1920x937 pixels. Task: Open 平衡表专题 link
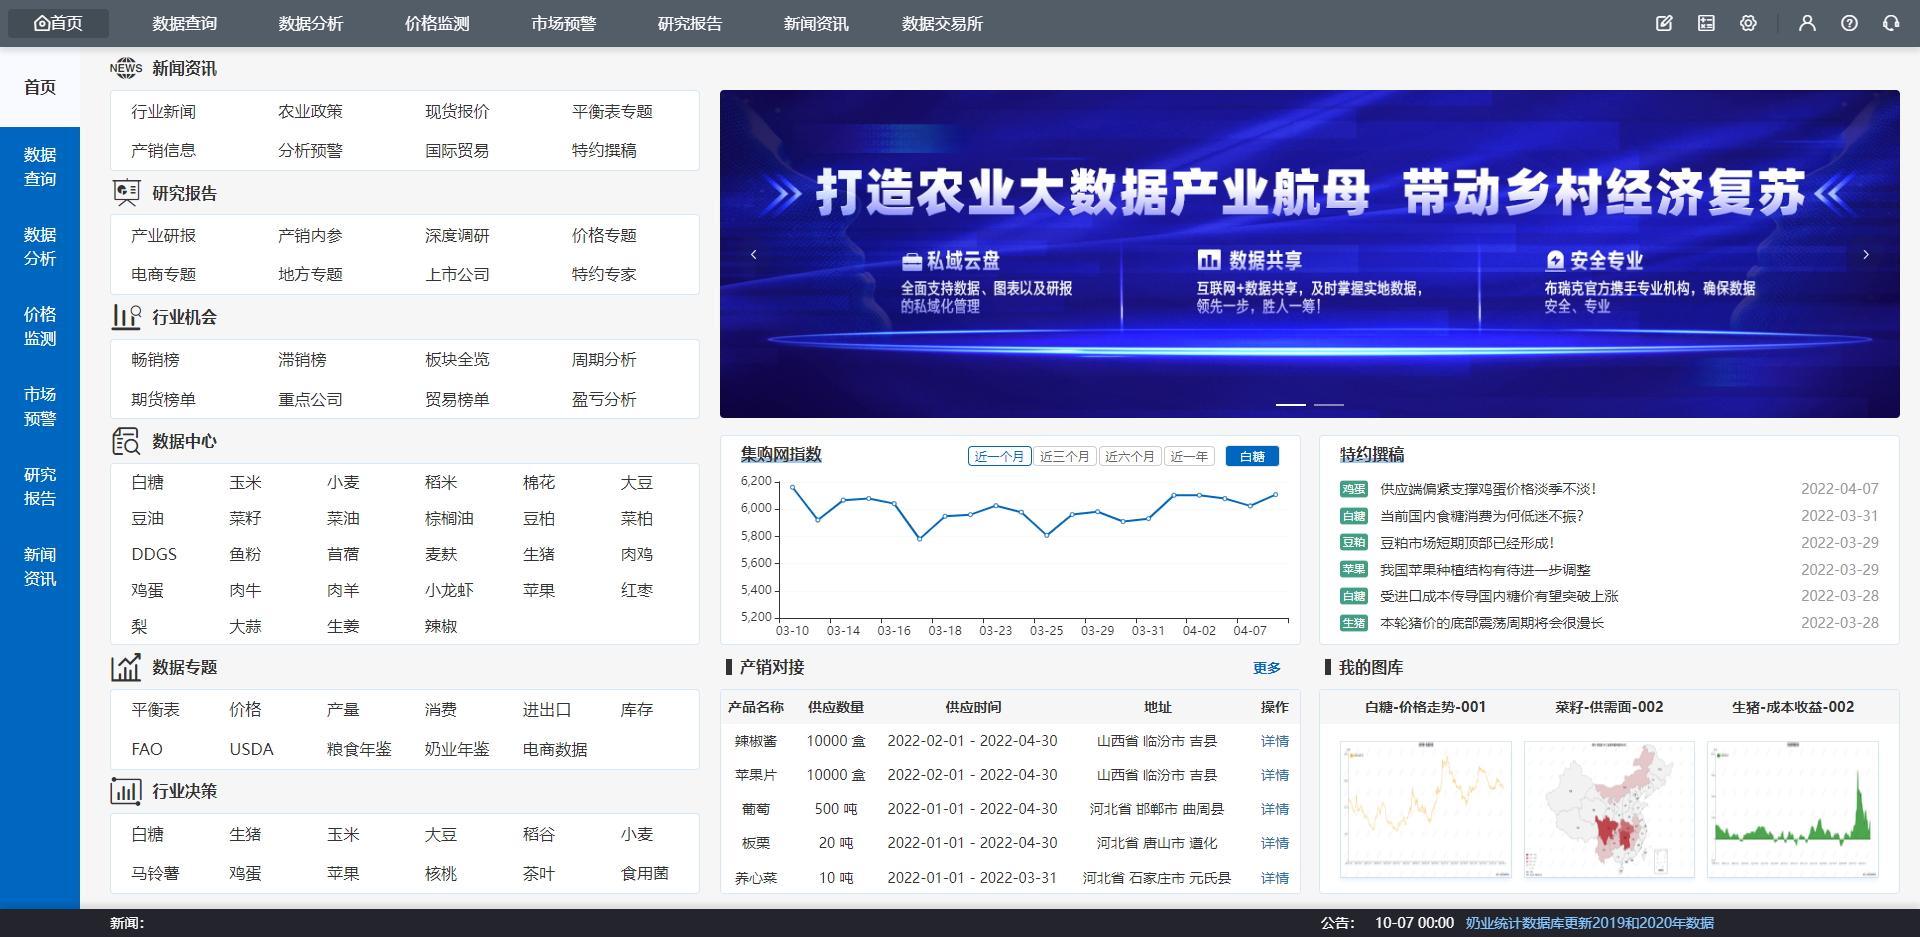612,111
